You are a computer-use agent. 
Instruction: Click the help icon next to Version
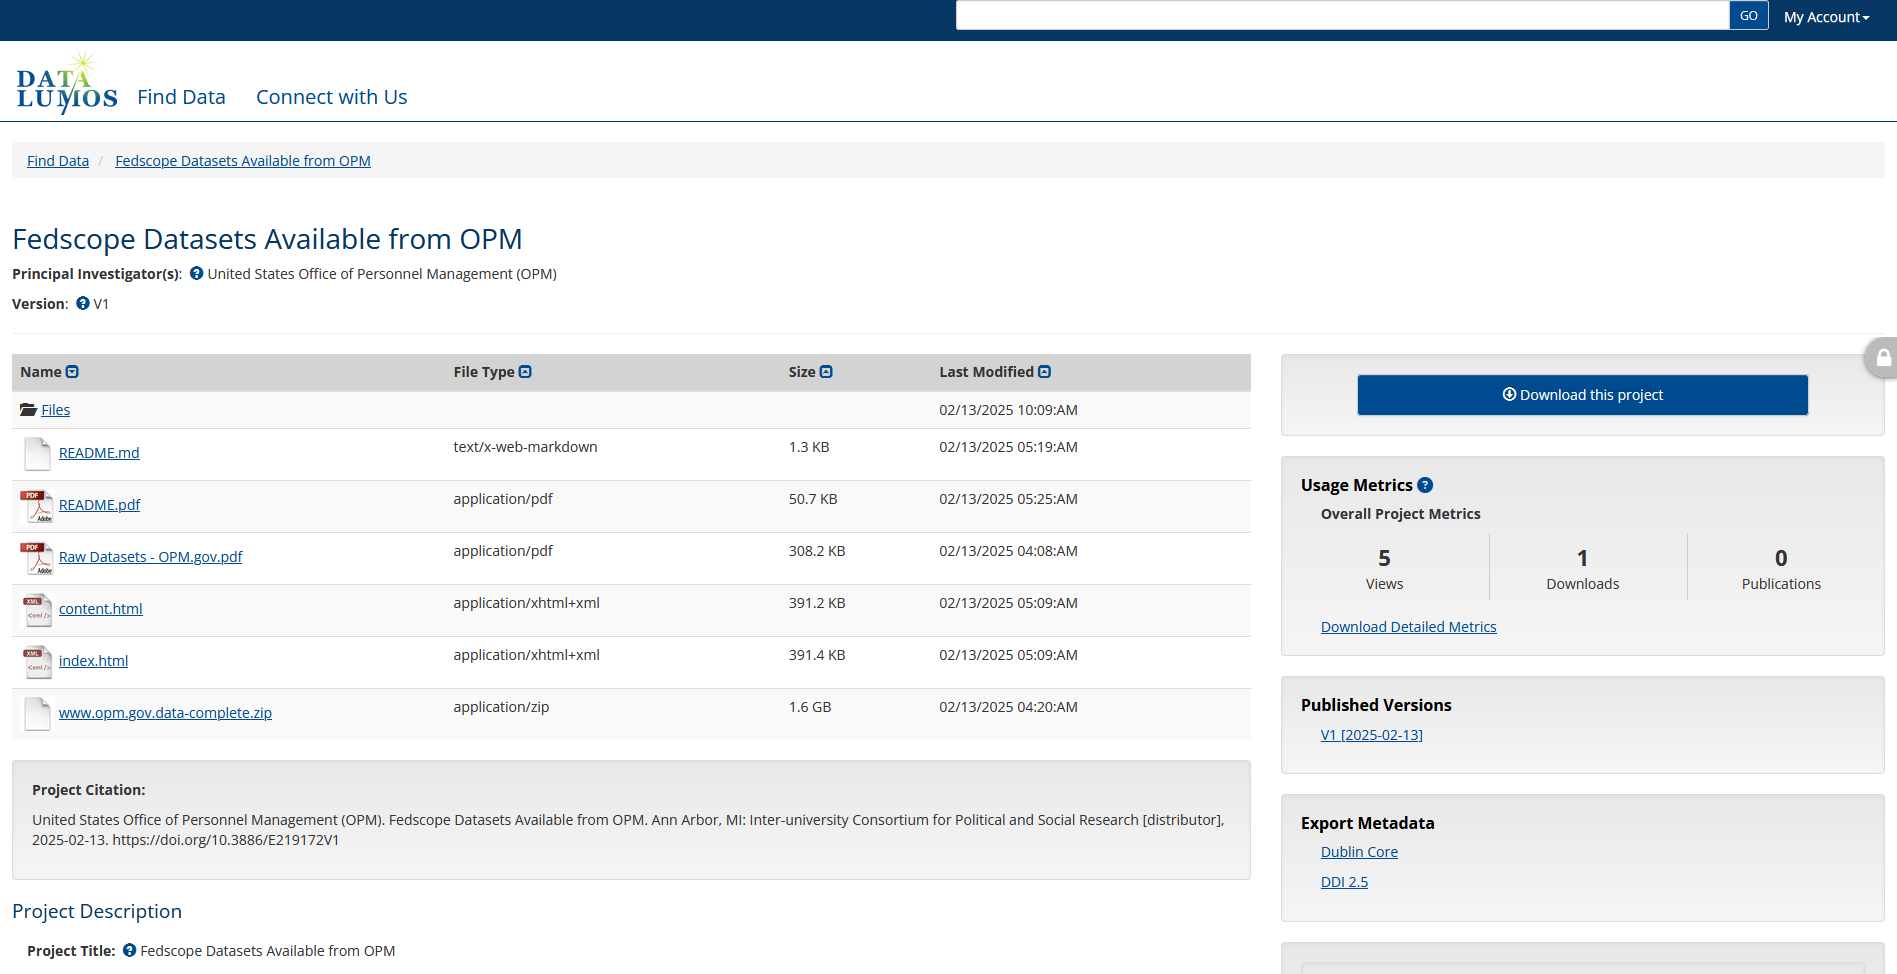point(83,303)
